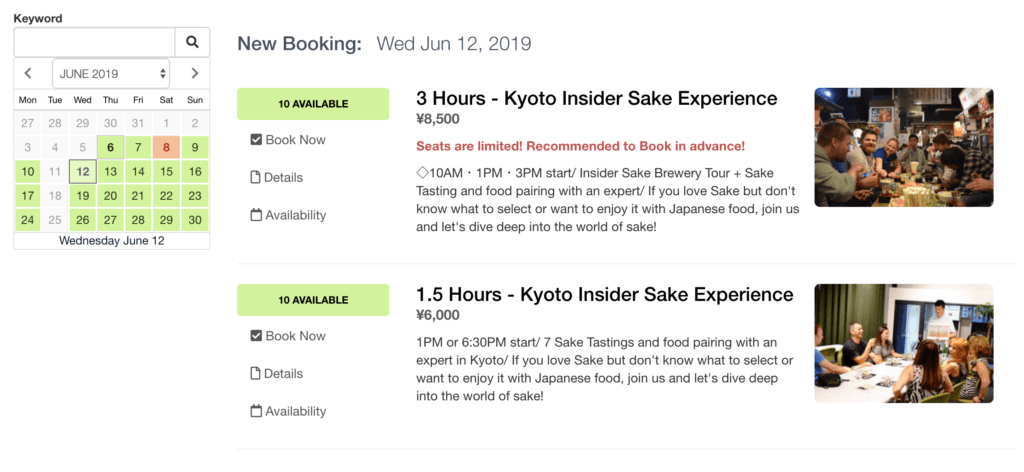The image size is (1024, 472).
Task: Go to previous month with left arrow
Action: pyautogui.click(x=27, y=73)
